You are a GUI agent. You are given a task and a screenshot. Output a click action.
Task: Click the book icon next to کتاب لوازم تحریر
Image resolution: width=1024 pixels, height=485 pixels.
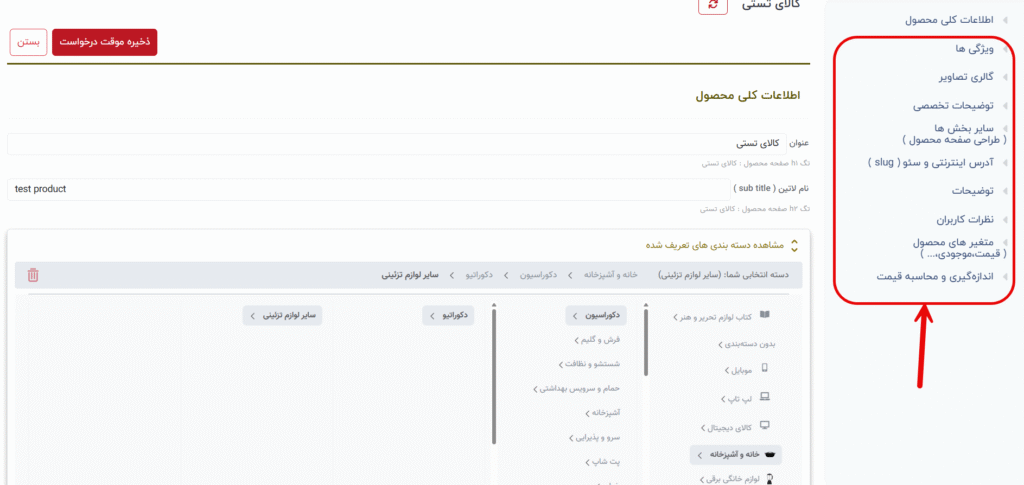tap(765, 316)
